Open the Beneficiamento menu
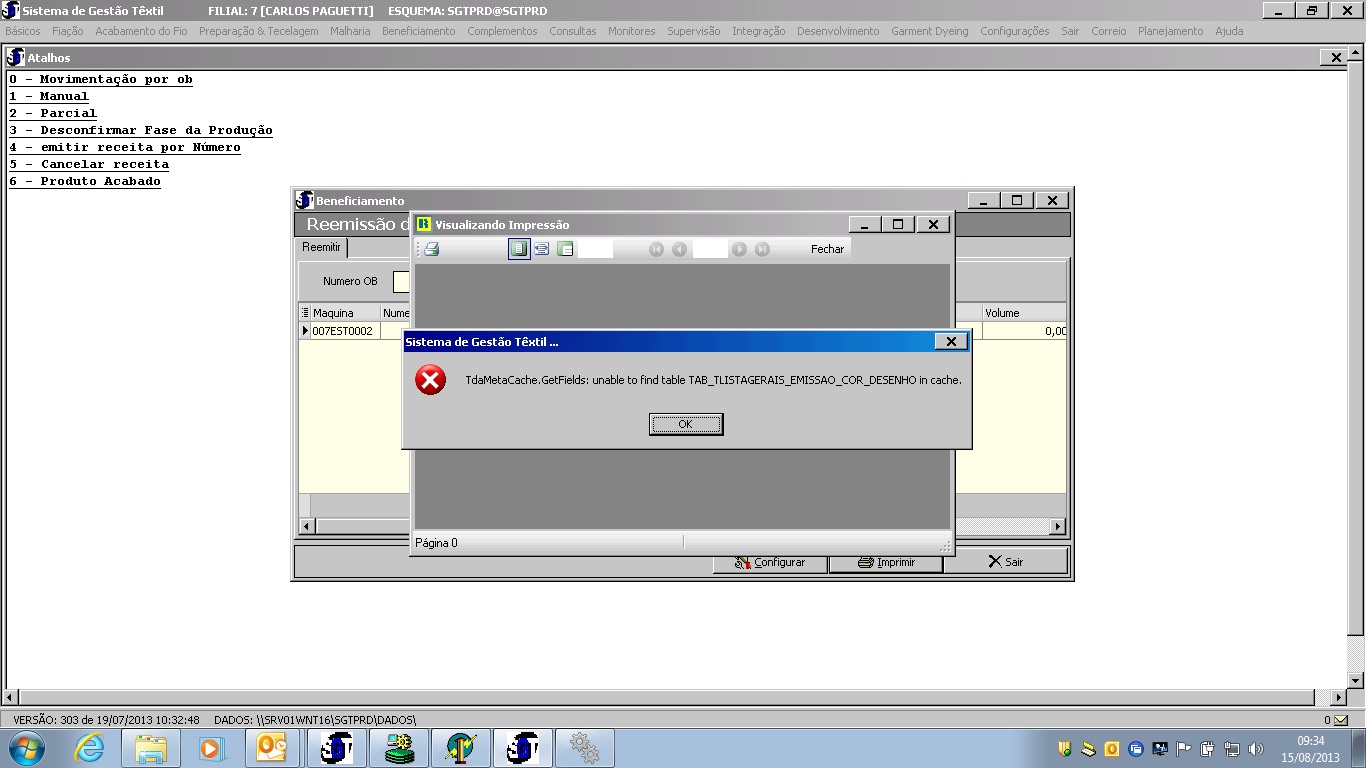The width and height of the screenshot is (1366, 768). click(x=418, y=31)
